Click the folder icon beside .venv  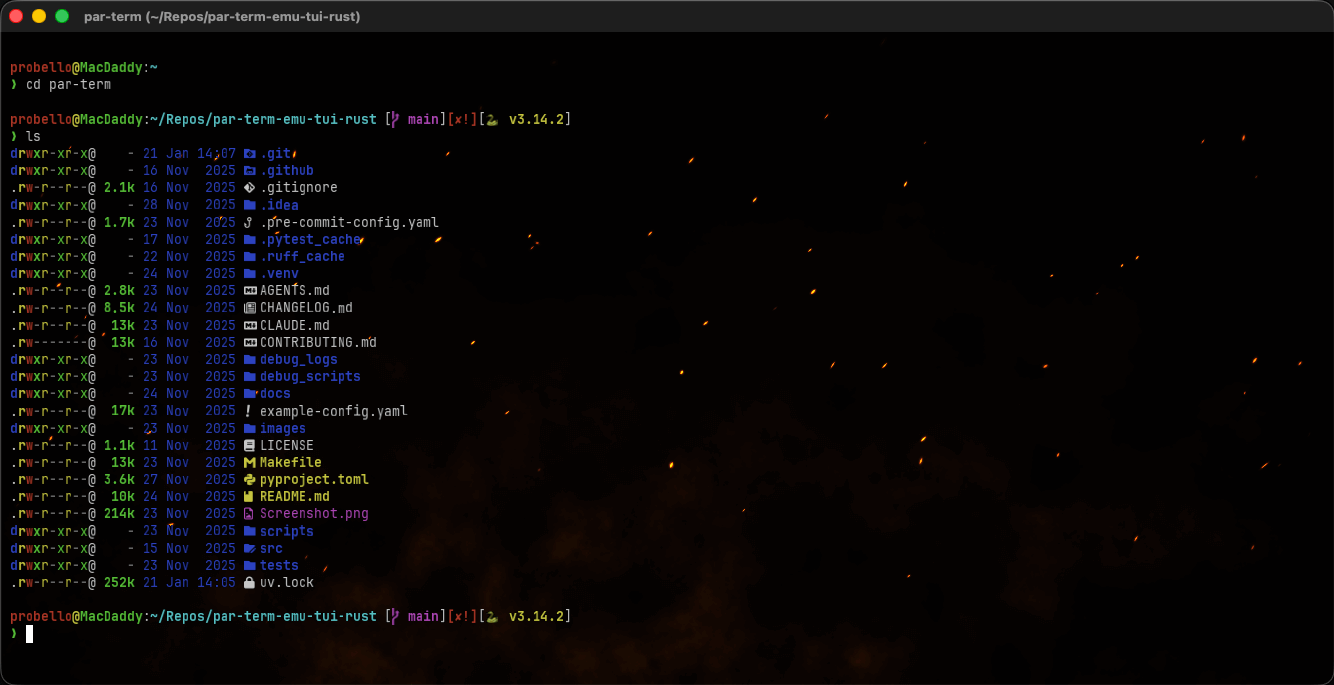(251, 273)
